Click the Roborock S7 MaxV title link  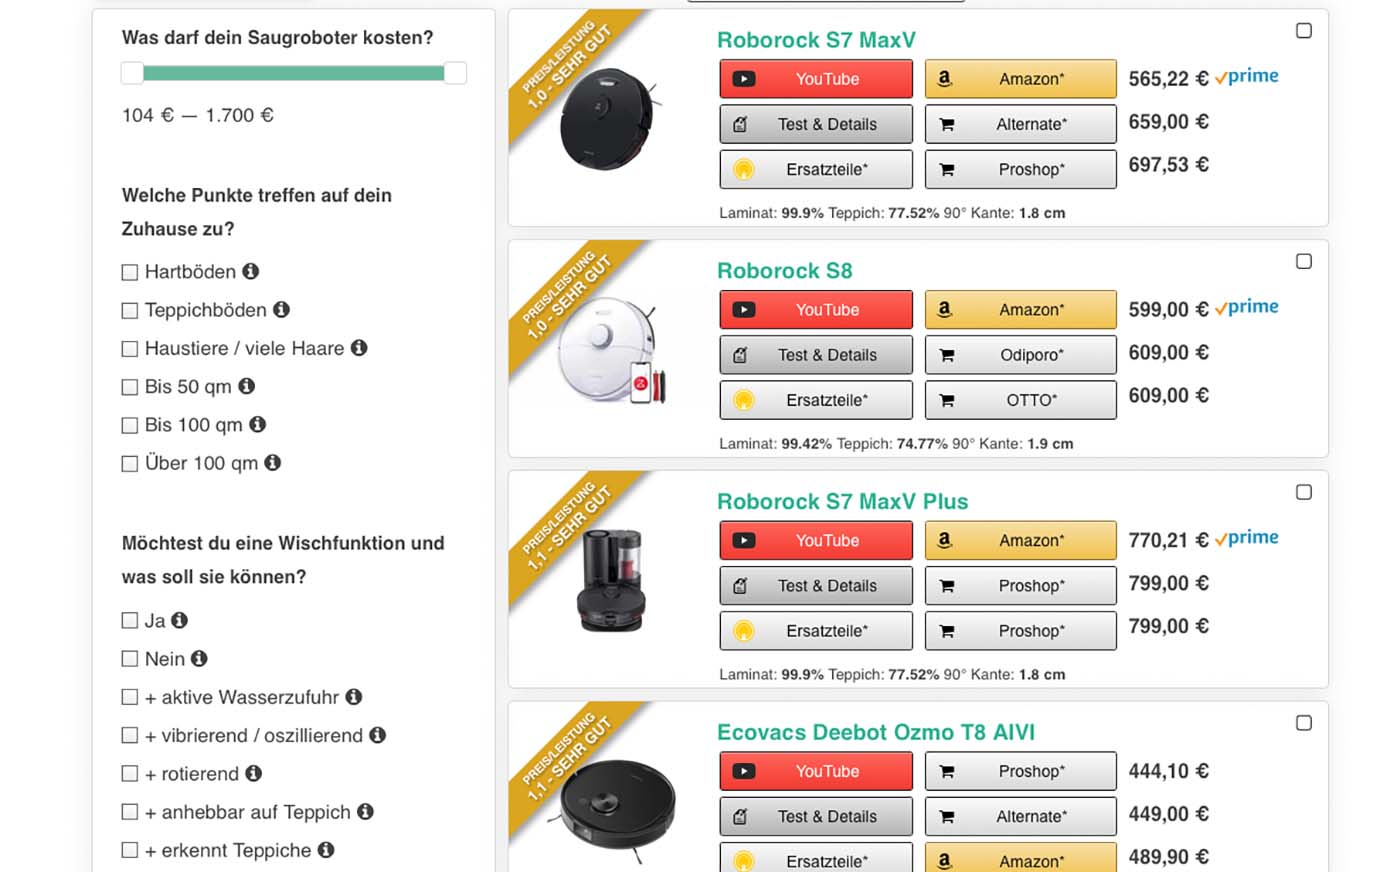pyautogui.click(x=816, y=40)
